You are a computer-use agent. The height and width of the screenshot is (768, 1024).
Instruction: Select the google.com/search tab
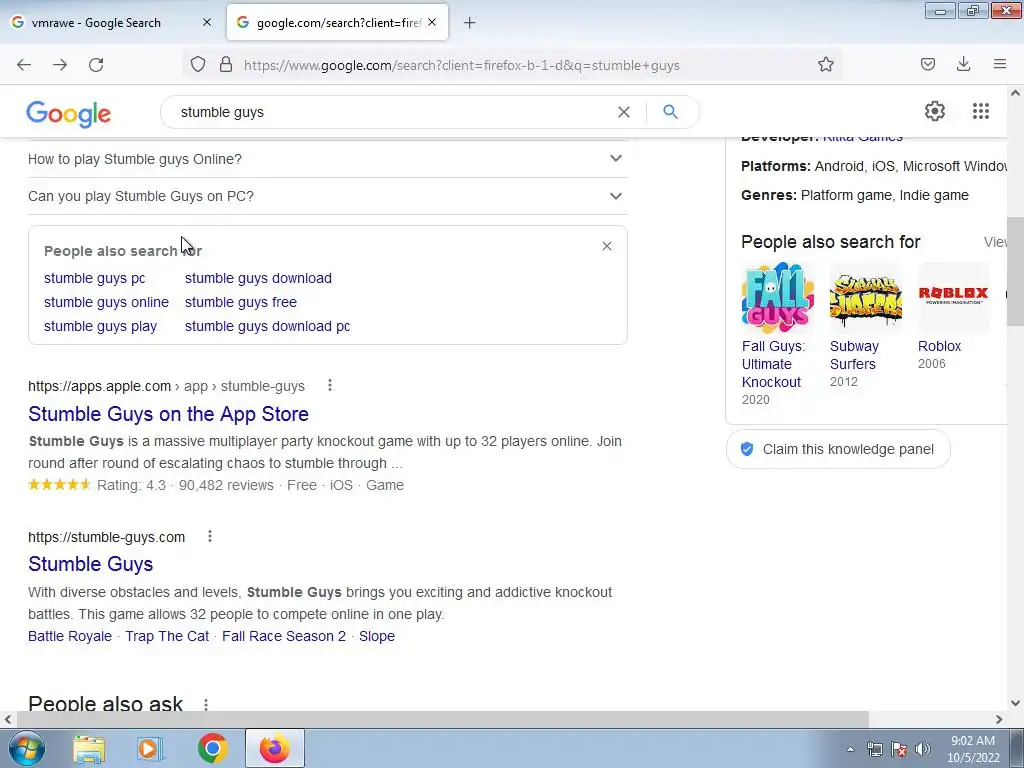click(337, 22)
